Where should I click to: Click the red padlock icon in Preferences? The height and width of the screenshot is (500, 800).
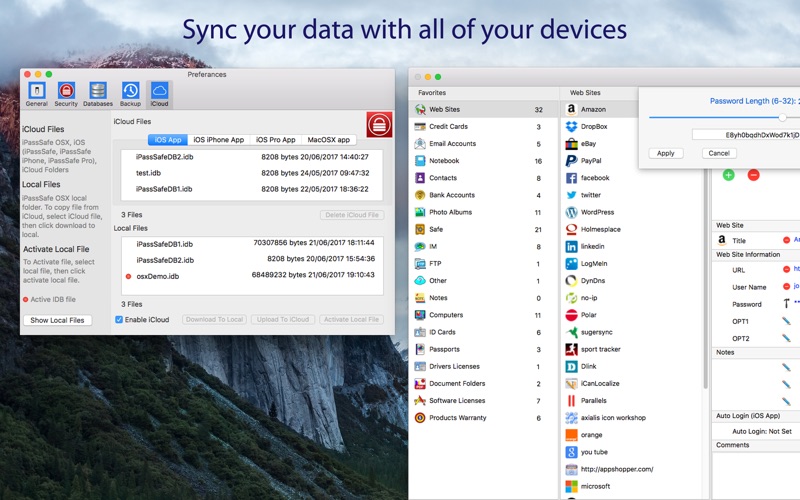pos(379,124)
